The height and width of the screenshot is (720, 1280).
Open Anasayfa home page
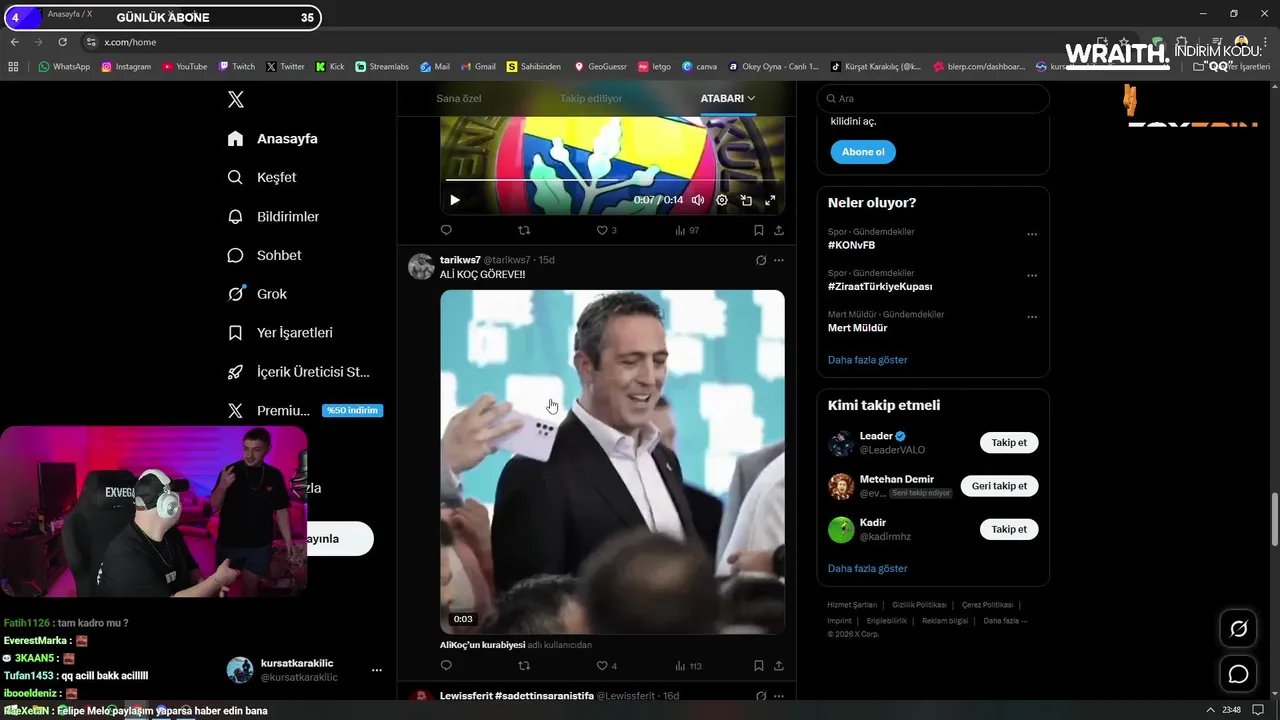pos(272,138)
